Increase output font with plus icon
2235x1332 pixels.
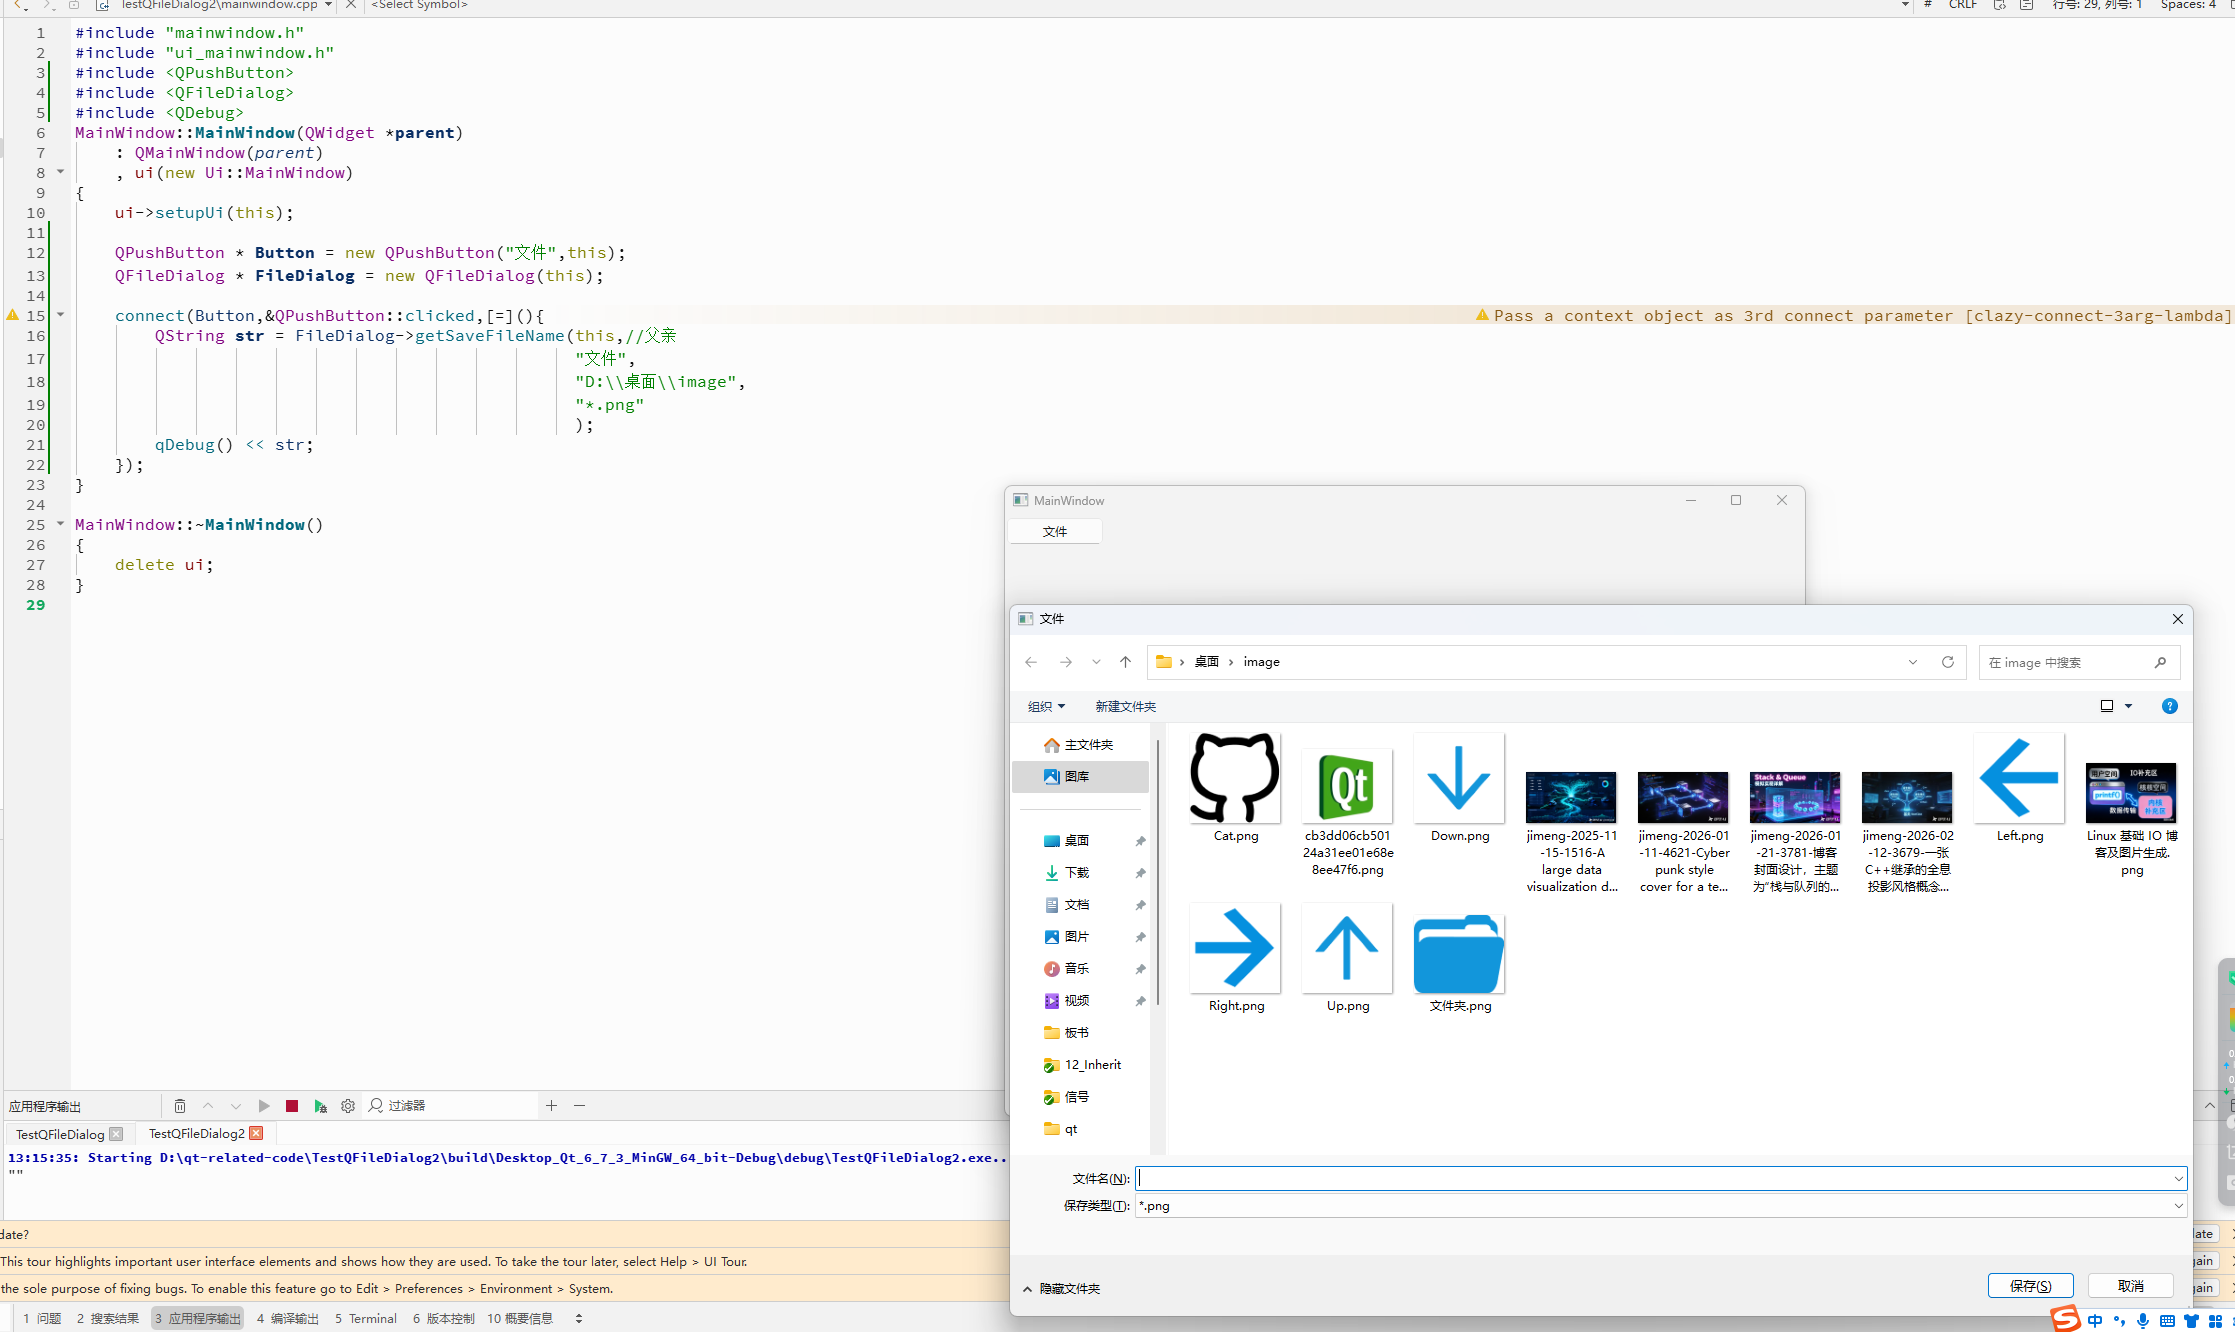[x=551, y=1106]
